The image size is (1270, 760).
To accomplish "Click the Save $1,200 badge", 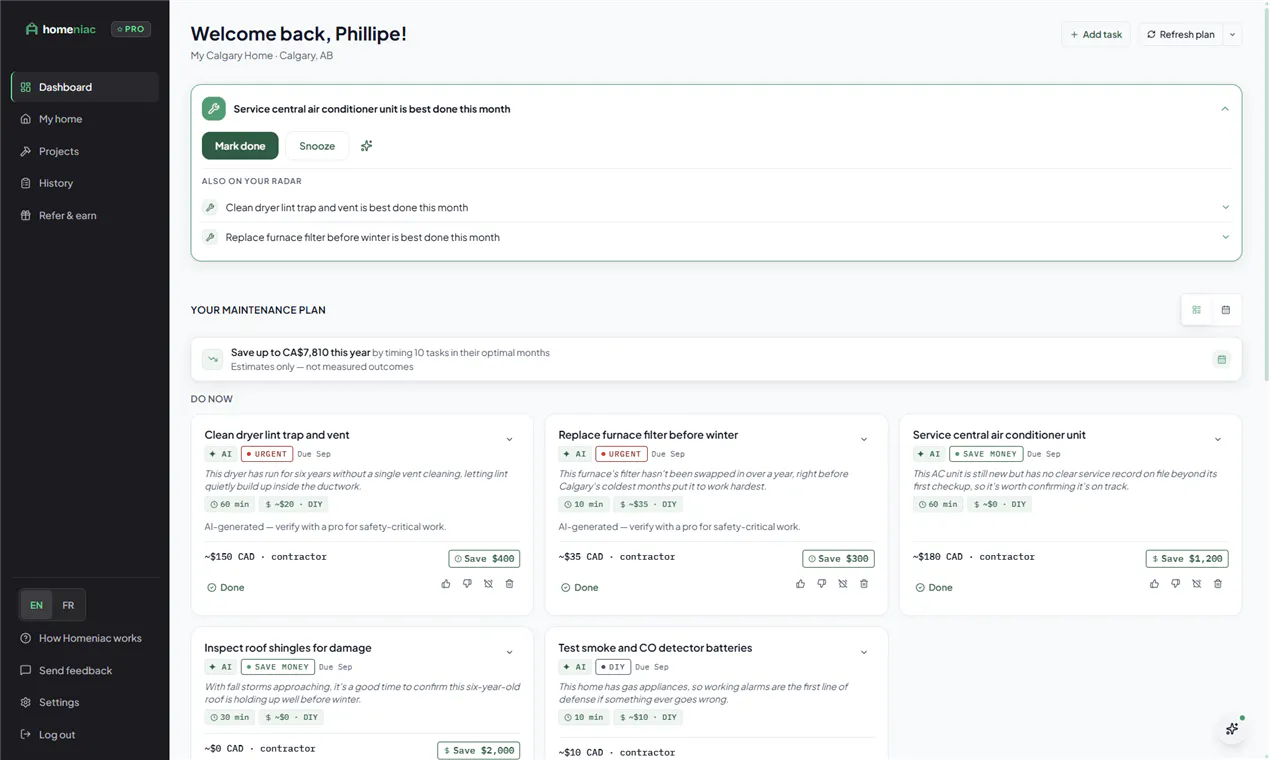I will point(1187,559).
